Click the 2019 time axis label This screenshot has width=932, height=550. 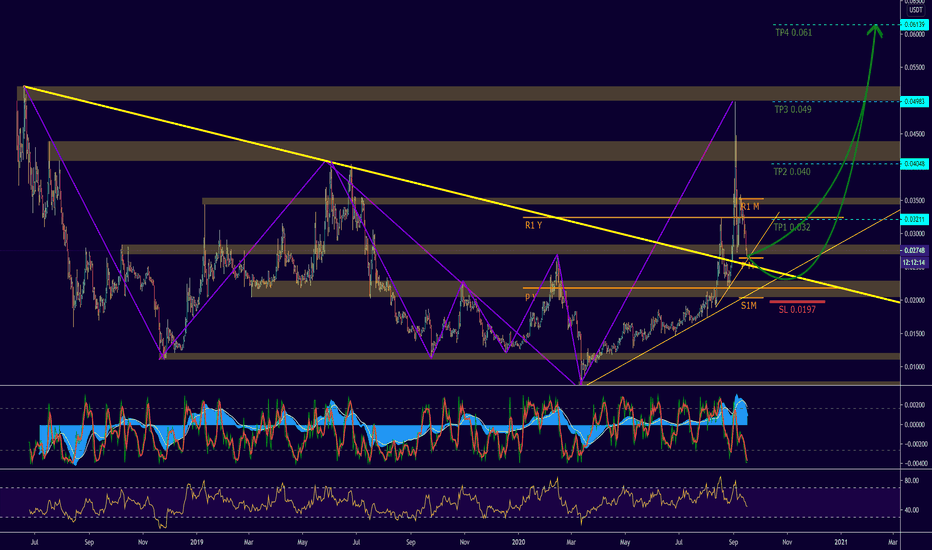point(197,542)
